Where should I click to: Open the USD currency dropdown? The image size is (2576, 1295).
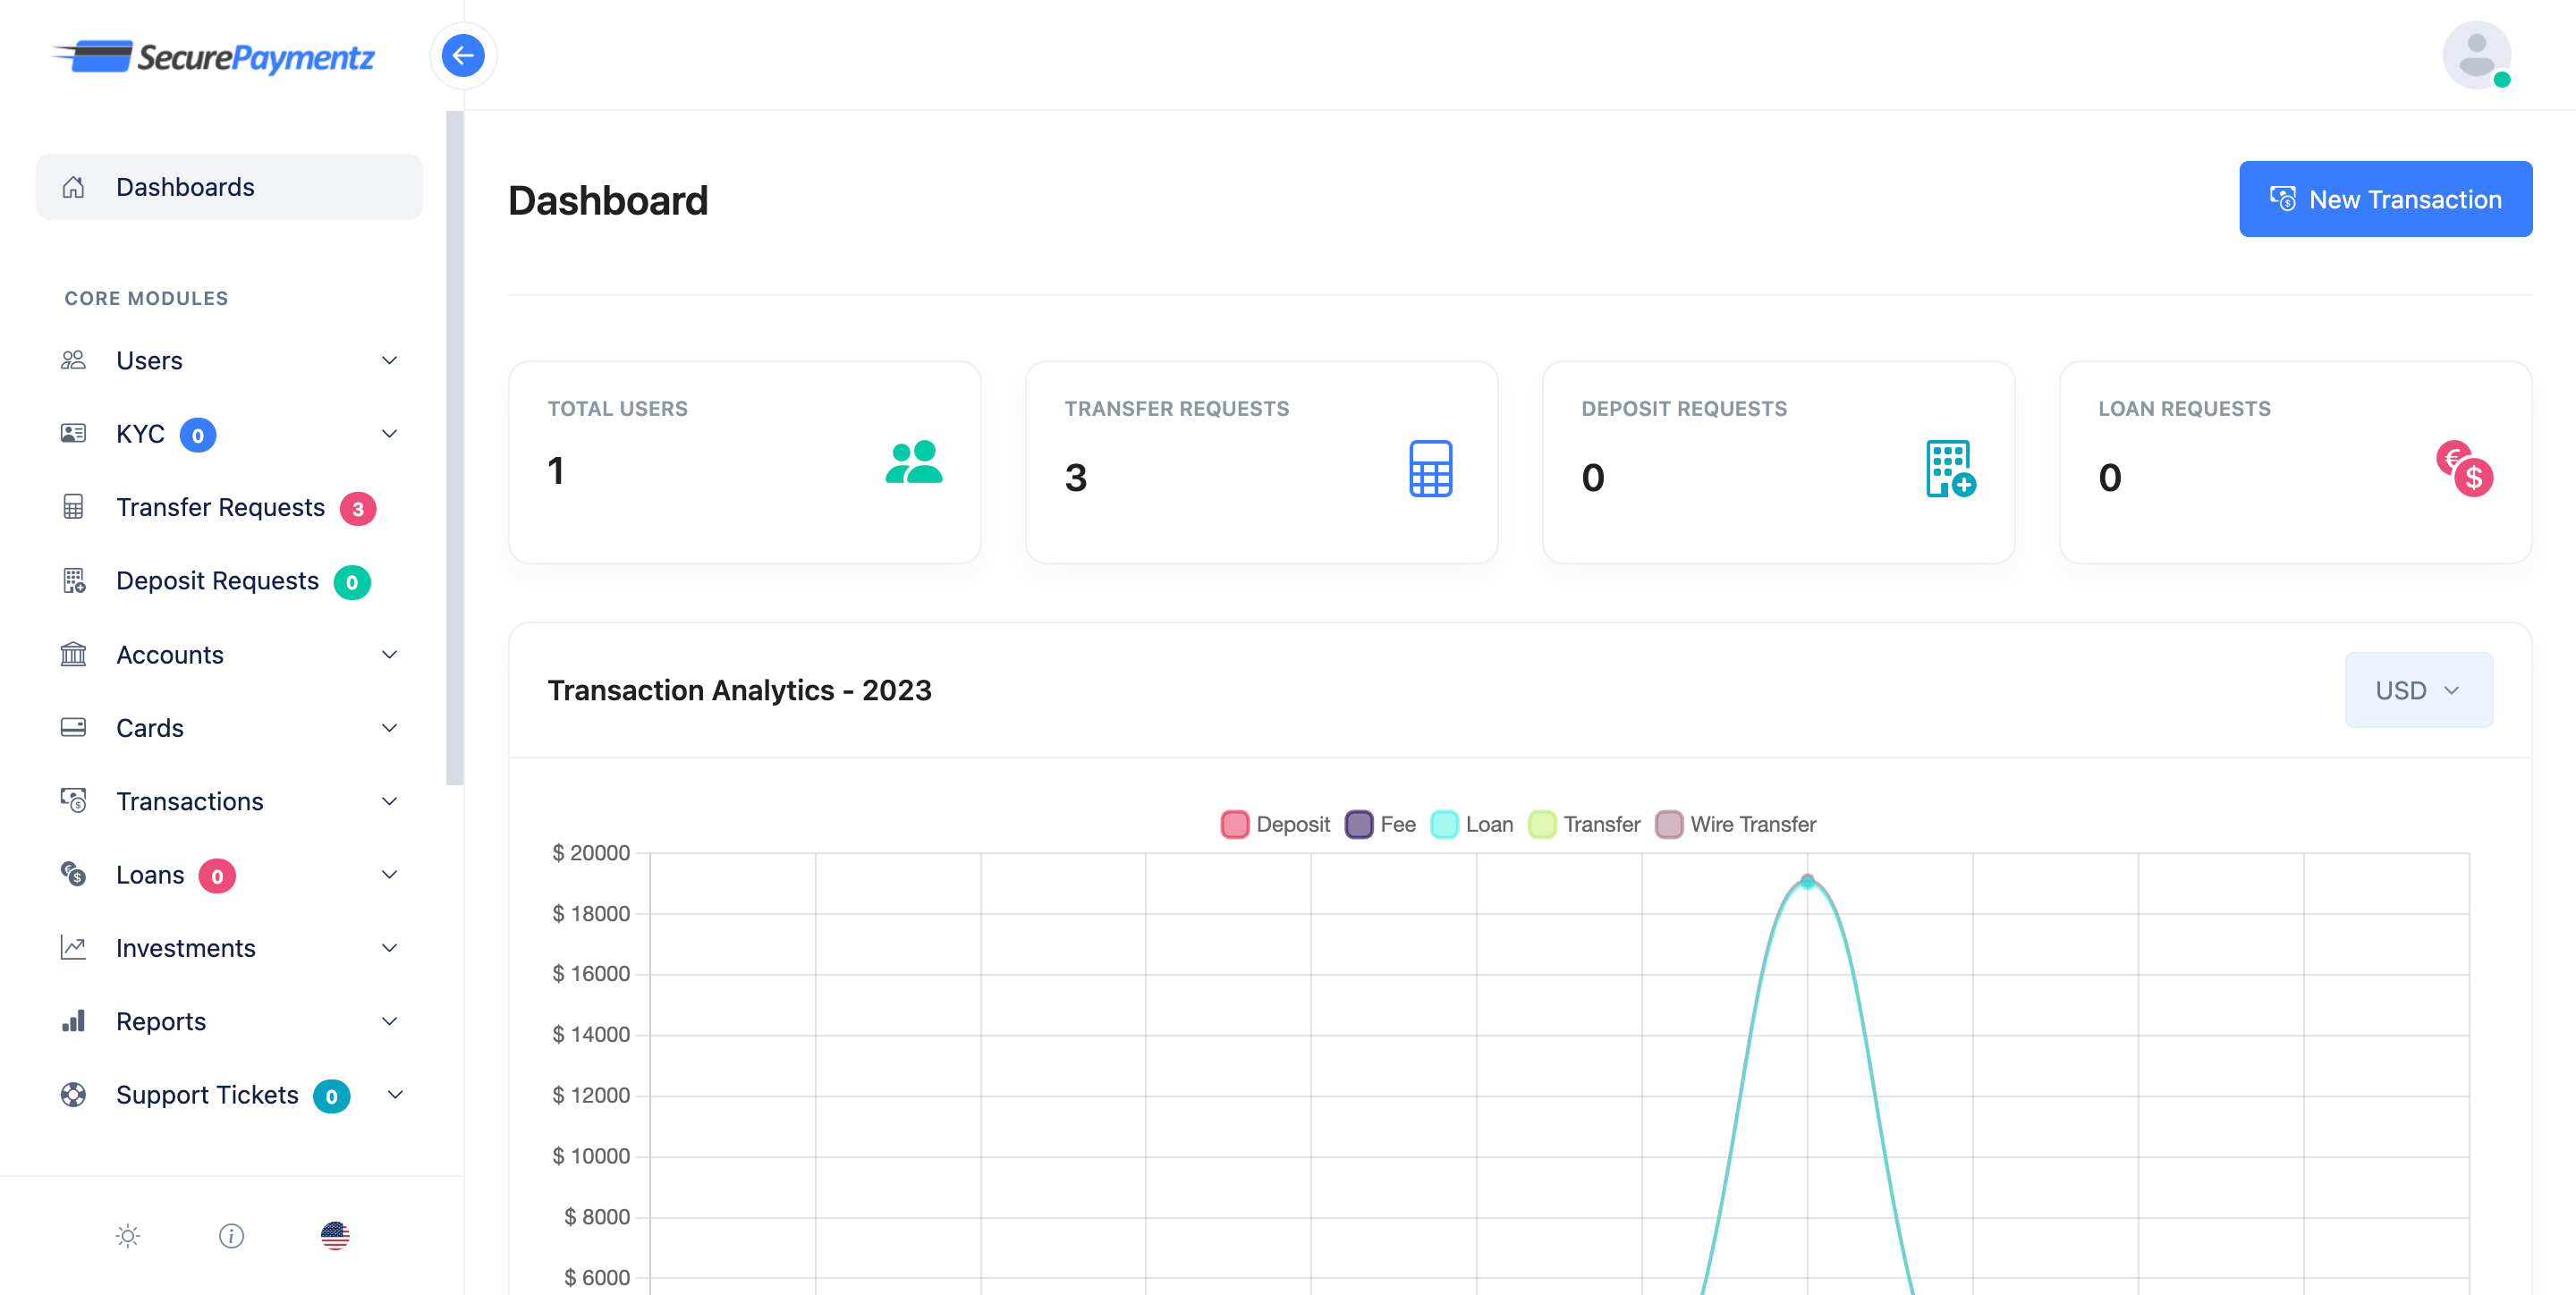[x=2418, y=690]
